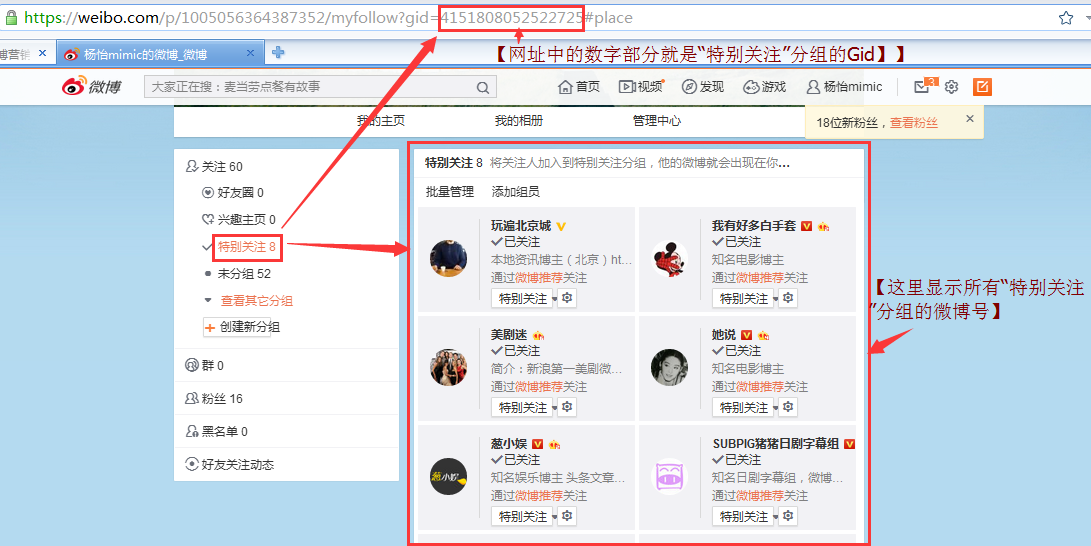Open 黑名单 0 in sidebar

click(216, 432)
